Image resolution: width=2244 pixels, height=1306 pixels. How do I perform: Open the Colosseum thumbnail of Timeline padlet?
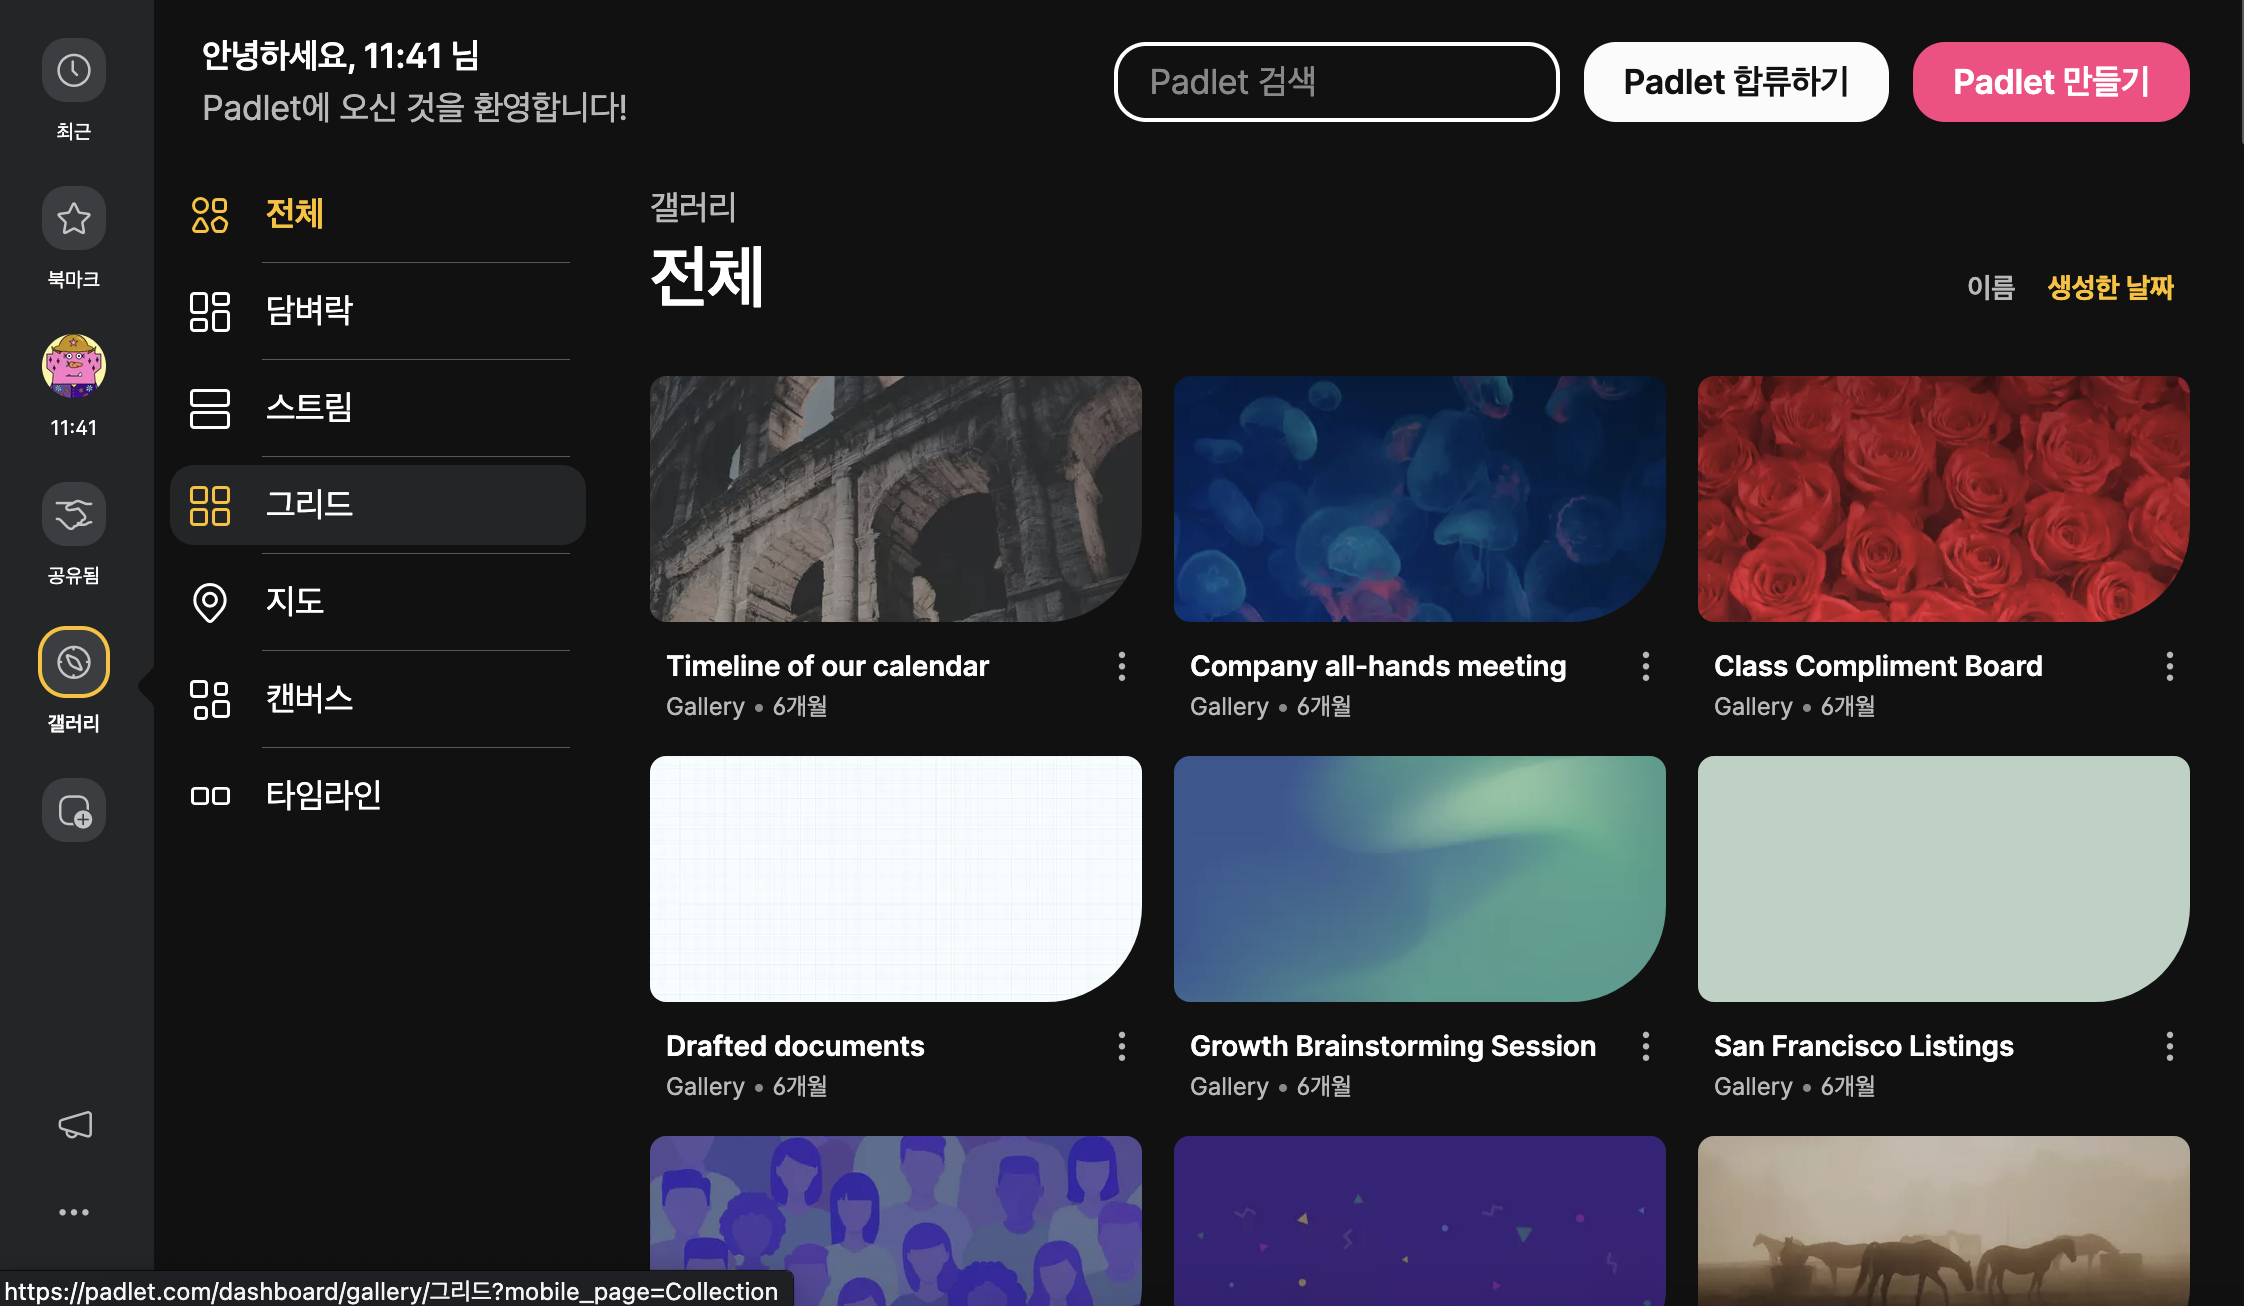[896, 499]
